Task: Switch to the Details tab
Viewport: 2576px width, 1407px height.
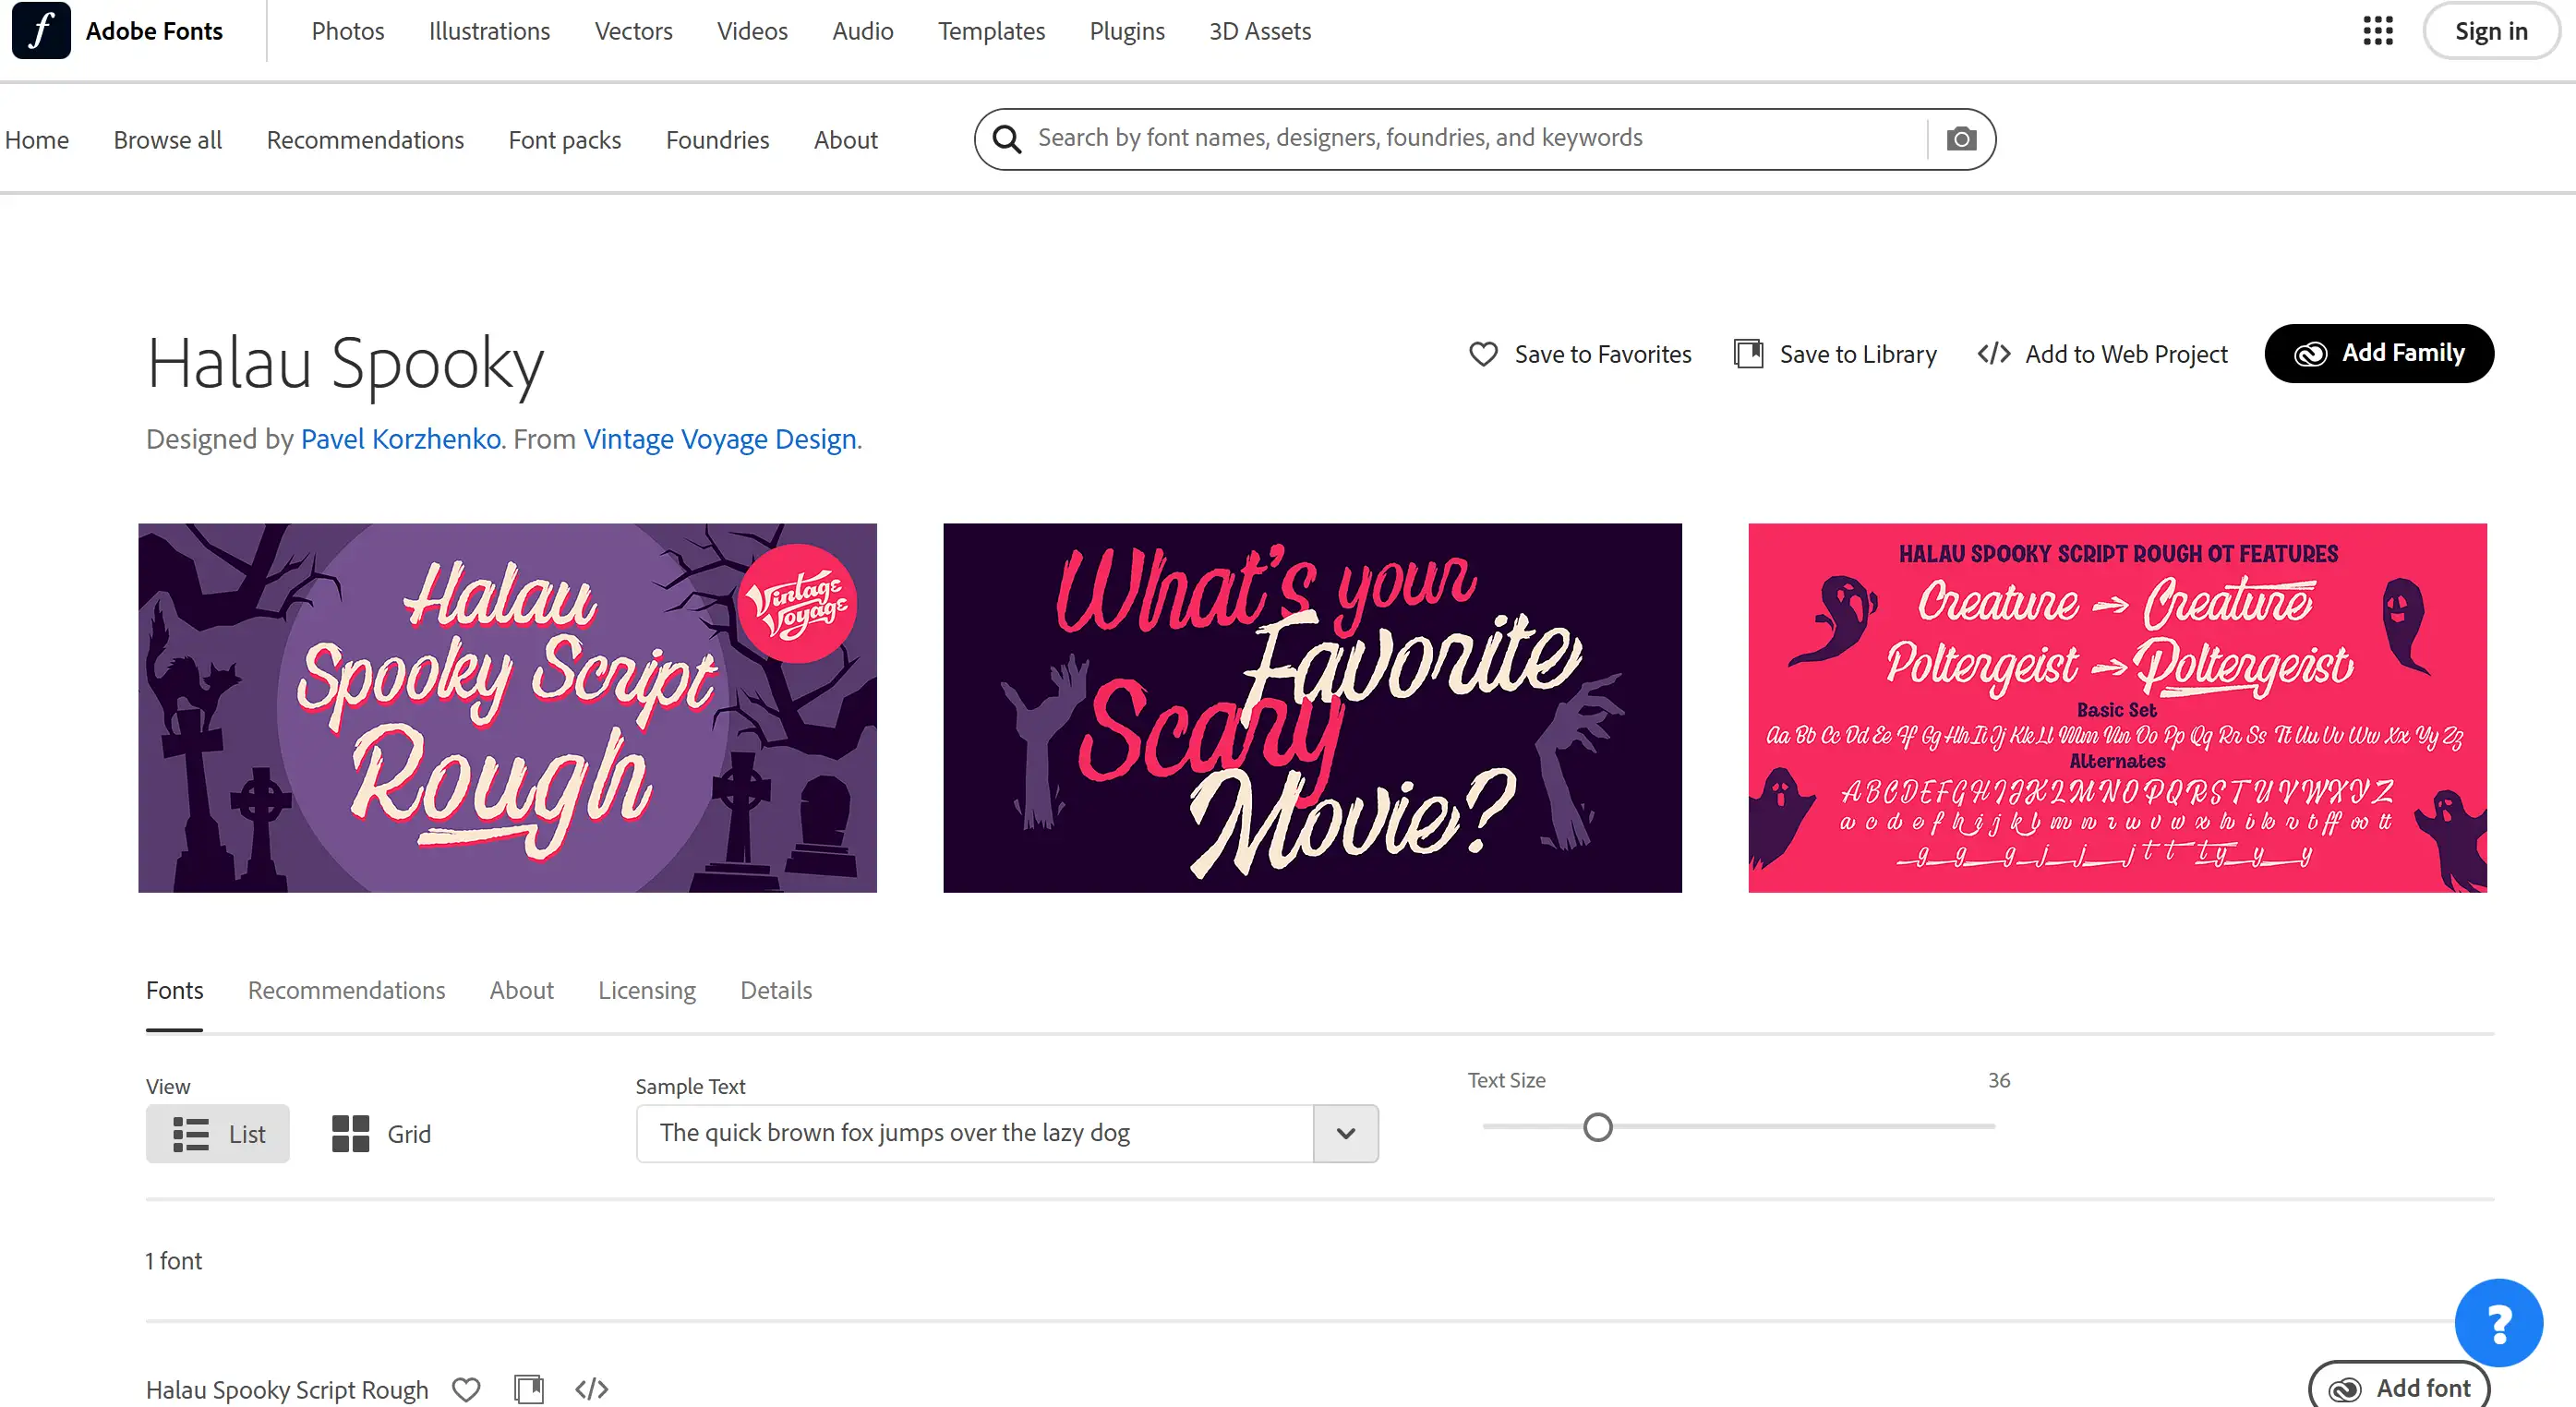Action: pos(776,991)
